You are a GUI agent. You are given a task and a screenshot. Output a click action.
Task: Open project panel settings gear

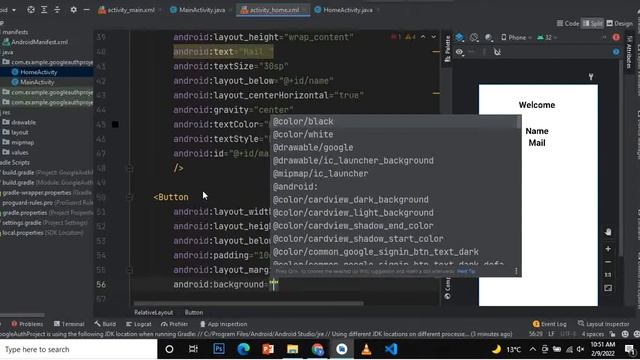coord(73,10)
